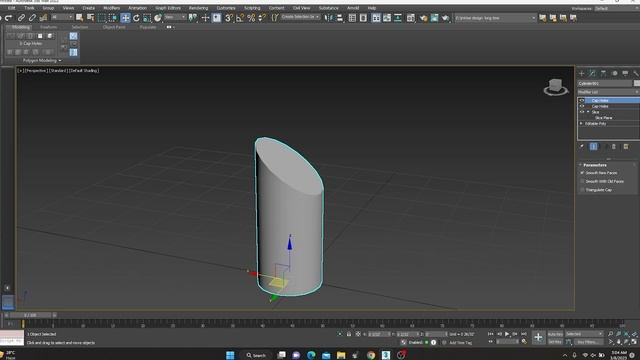Select the Select Object tool
This screenshot has height=360, width=640.
click(x=79, y=18)
